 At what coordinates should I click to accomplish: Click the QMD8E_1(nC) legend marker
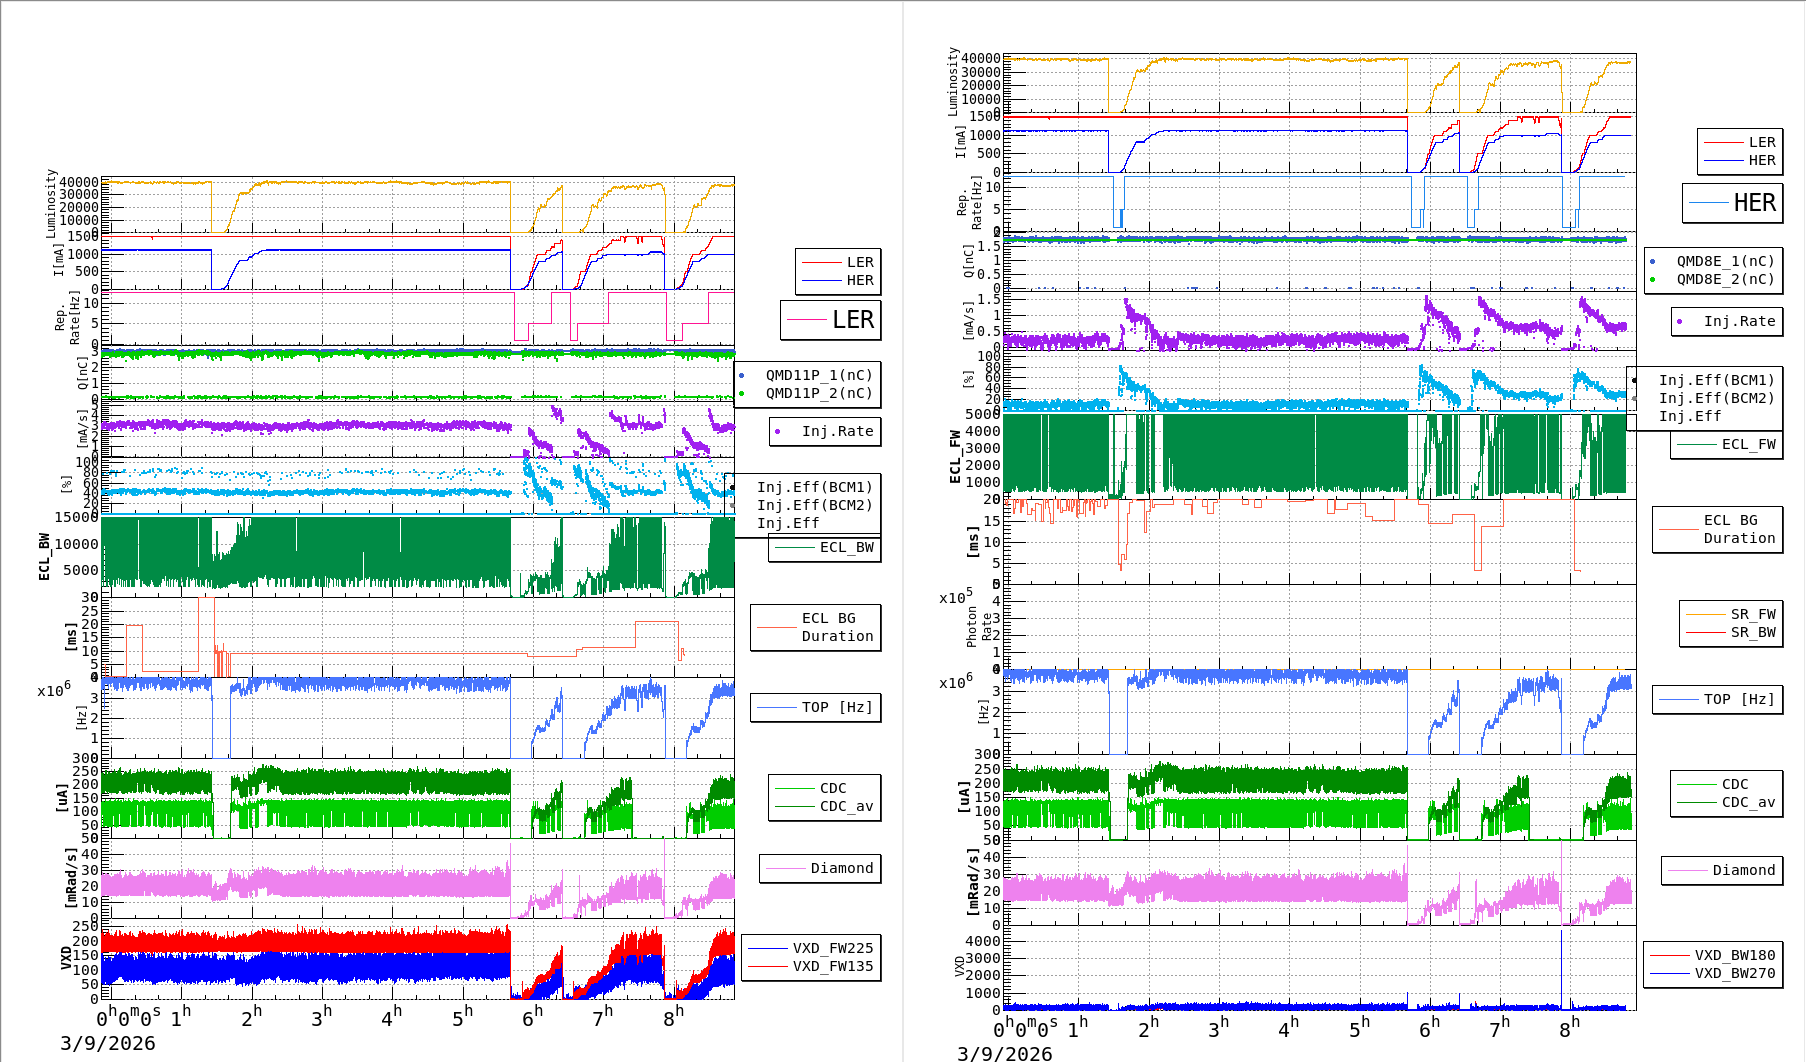1652,262
